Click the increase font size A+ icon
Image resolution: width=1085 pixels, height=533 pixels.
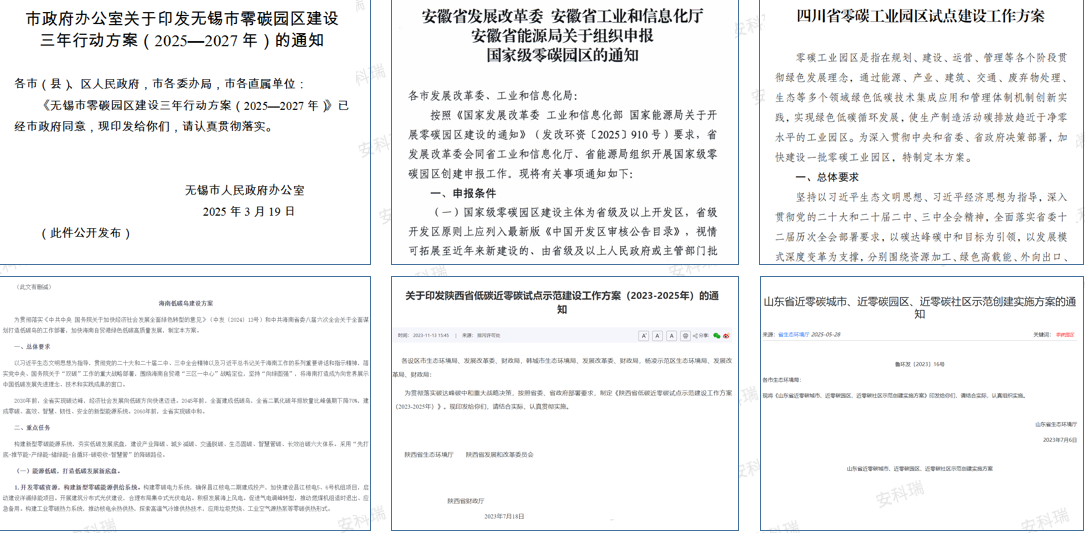click(644, 336)
